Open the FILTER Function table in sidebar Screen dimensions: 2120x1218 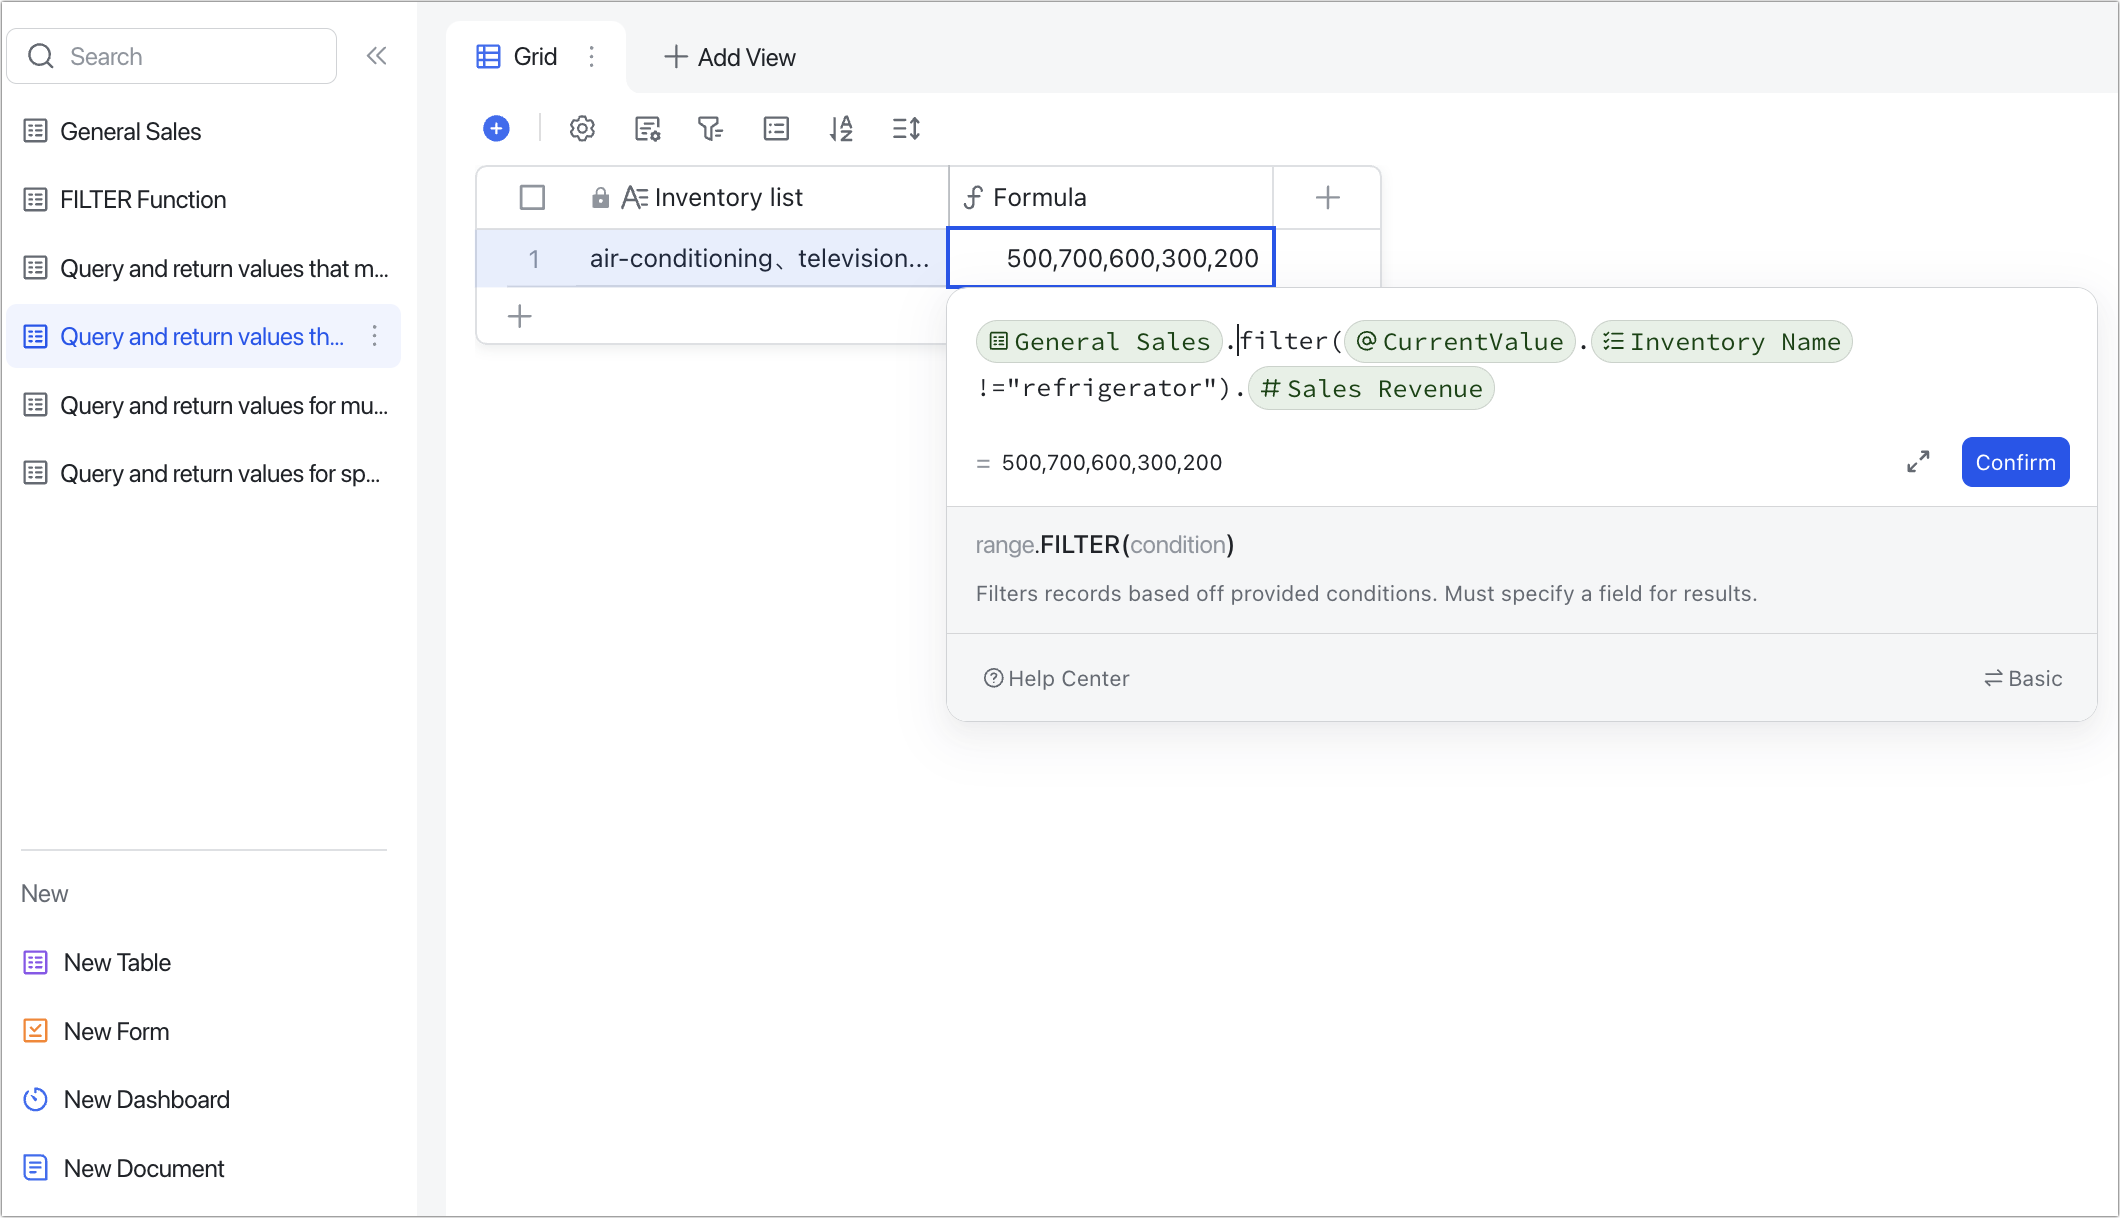click(x=142, y=199)
